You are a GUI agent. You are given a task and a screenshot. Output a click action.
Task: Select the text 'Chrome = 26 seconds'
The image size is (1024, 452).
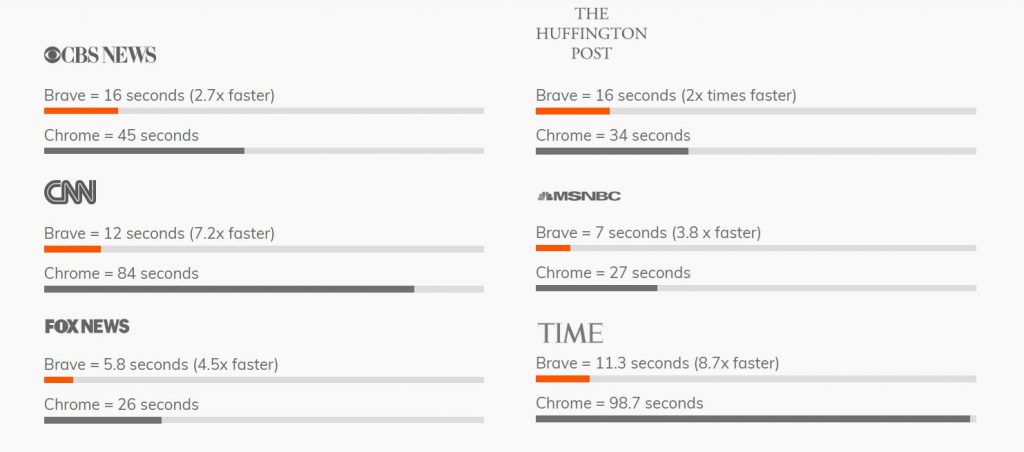121,404
